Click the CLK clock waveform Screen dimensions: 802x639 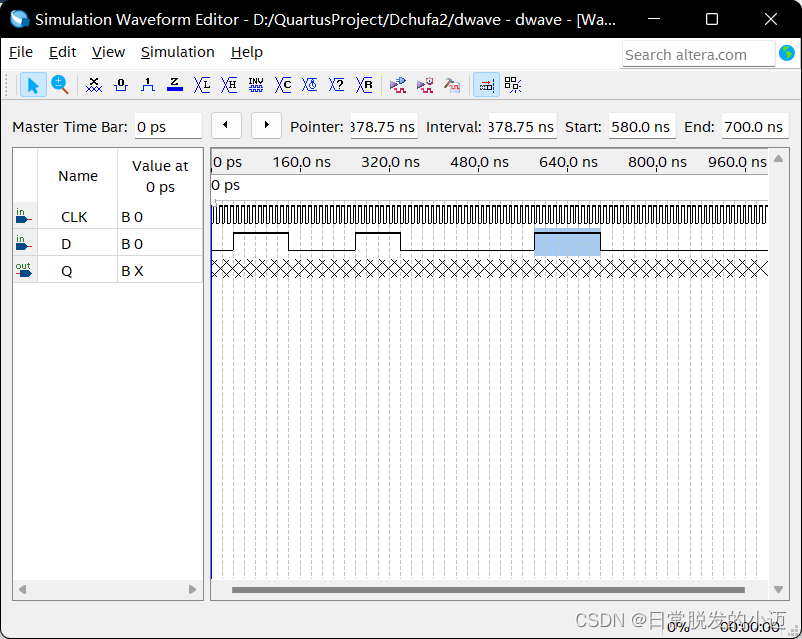coord(489,214)
